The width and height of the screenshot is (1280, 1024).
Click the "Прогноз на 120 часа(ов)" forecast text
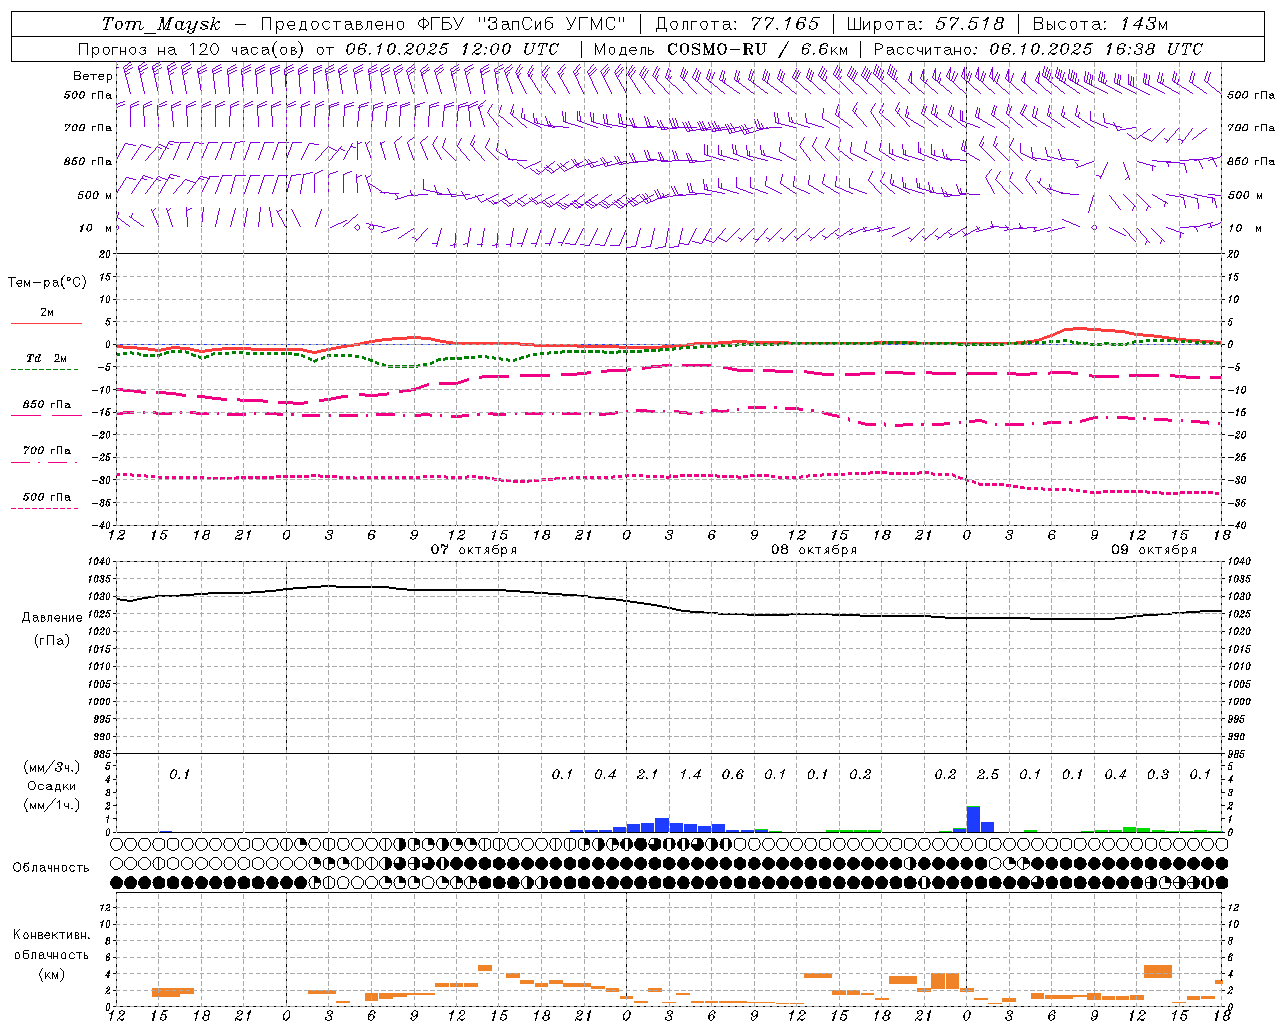pos(192,49)
